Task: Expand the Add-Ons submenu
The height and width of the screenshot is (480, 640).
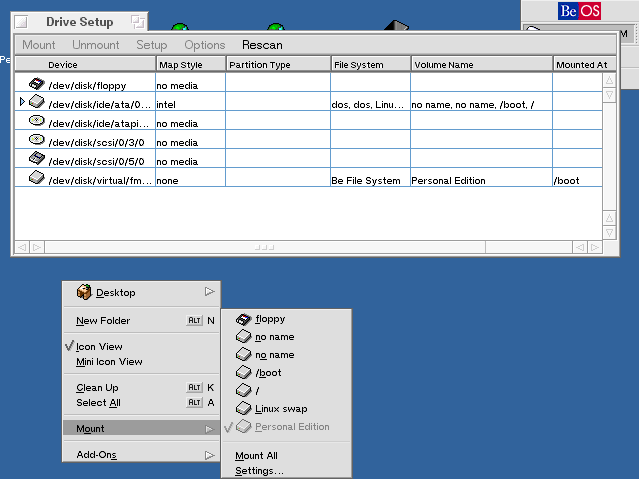Action: click(x=209, y=455)
